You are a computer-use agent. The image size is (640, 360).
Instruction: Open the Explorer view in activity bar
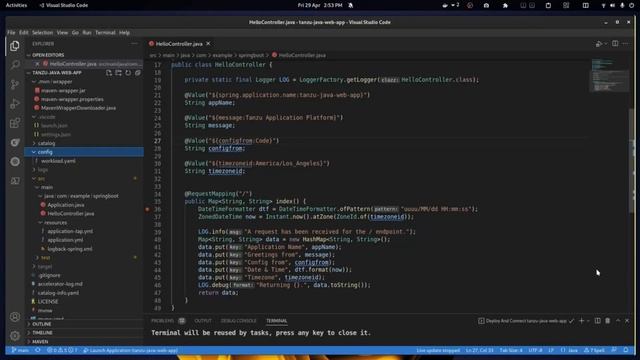(15, 46)
